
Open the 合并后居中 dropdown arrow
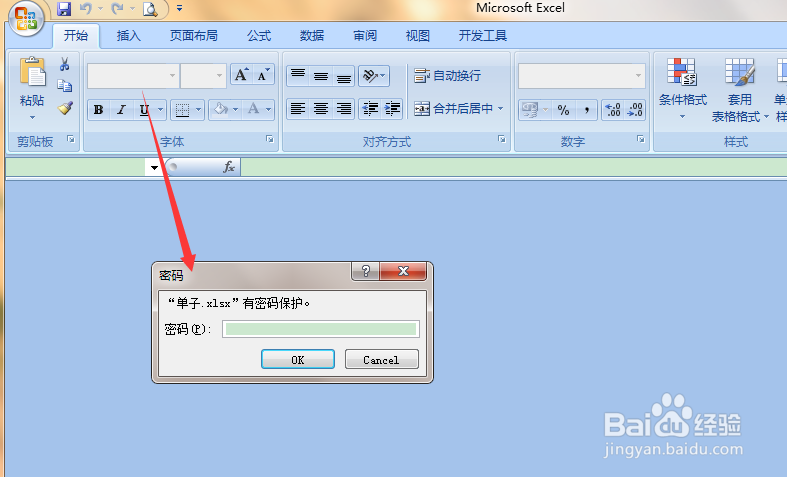pyautogui.click(x=500, y=108)
